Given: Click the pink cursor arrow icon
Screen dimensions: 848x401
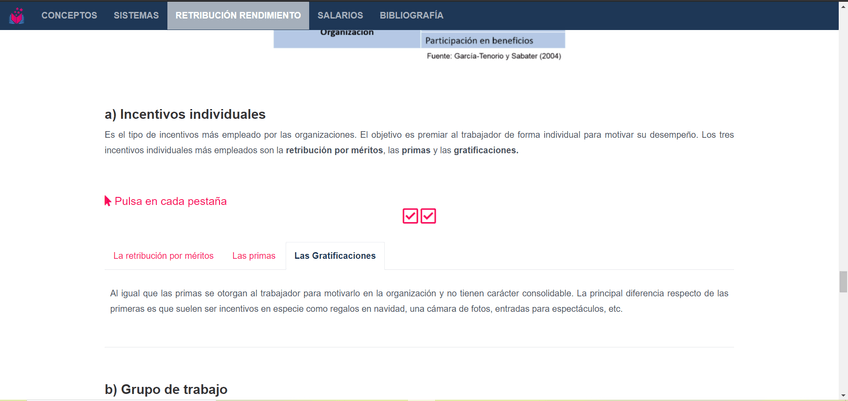Looking at the screenshot, I should (108, 201).
